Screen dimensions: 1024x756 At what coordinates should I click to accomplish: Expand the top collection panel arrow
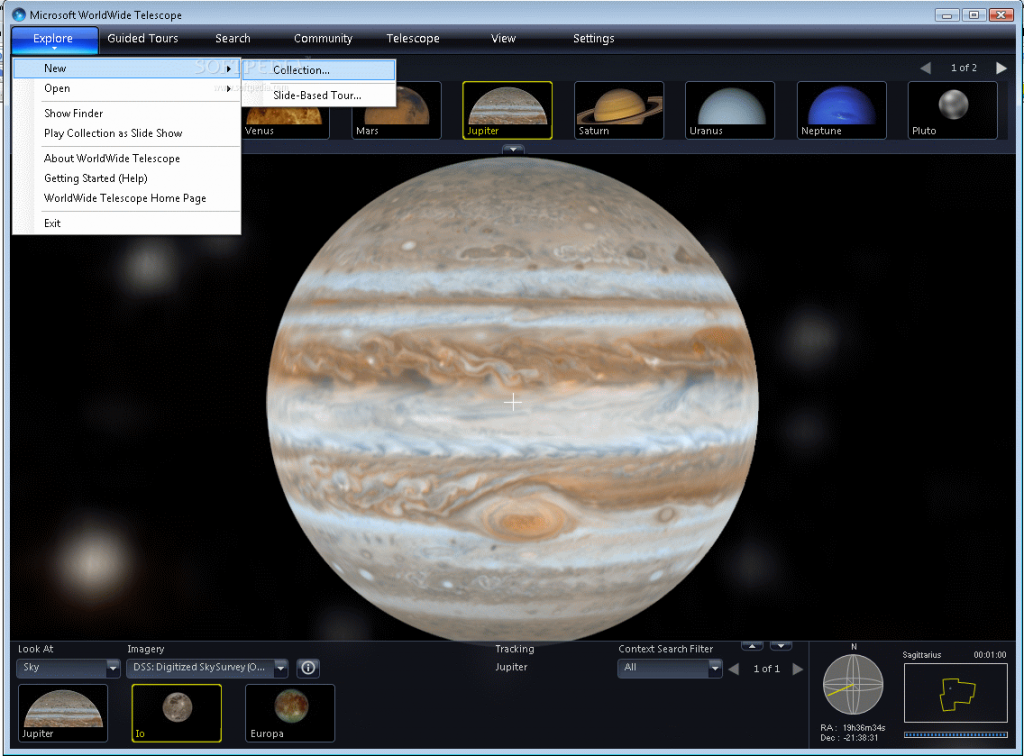point(513,150)
